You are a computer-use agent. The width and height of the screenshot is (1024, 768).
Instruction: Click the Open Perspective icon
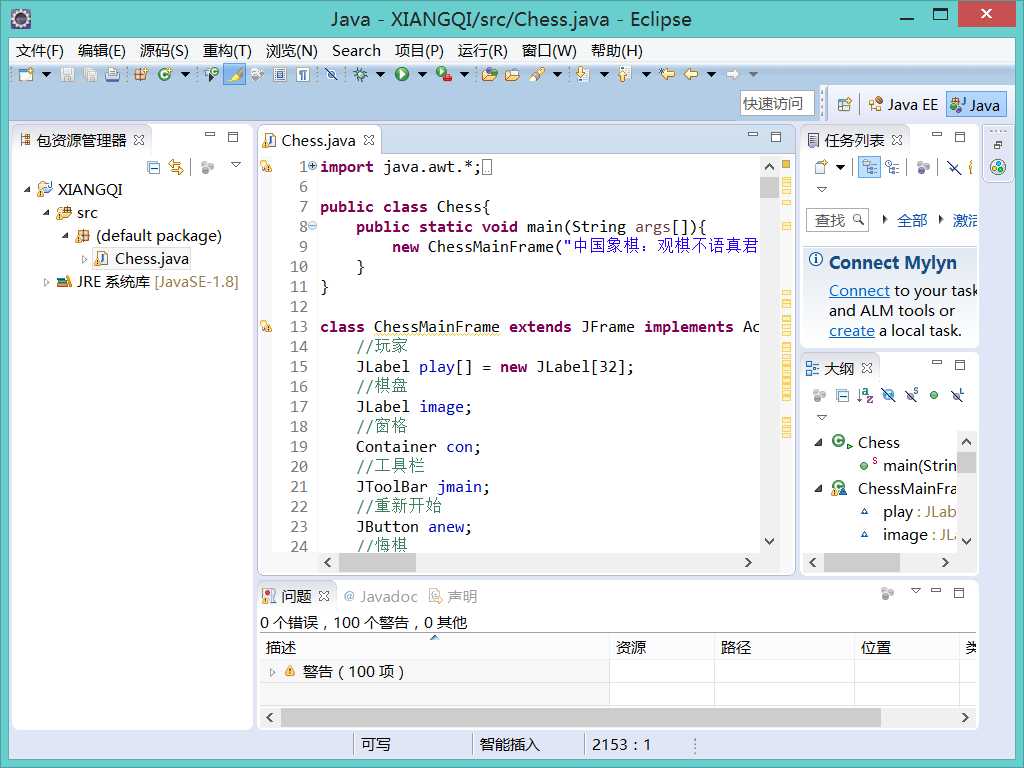[x=844, y=104]
